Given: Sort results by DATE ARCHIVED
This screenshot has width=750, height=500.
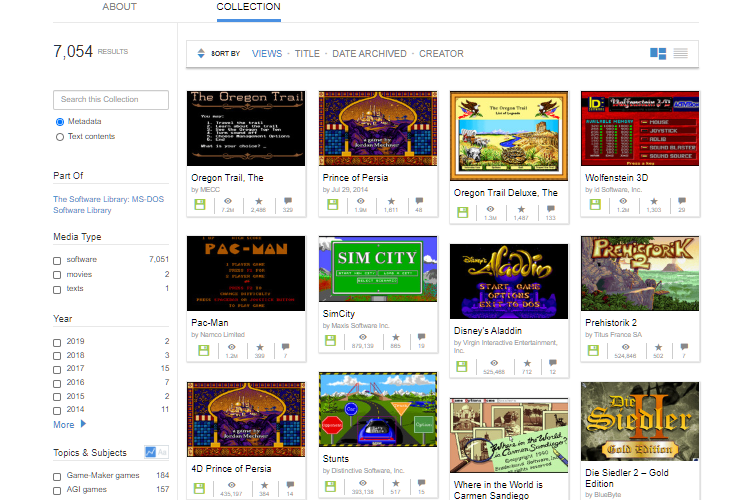Looking at the screenshot, I should tap(369, 54).
